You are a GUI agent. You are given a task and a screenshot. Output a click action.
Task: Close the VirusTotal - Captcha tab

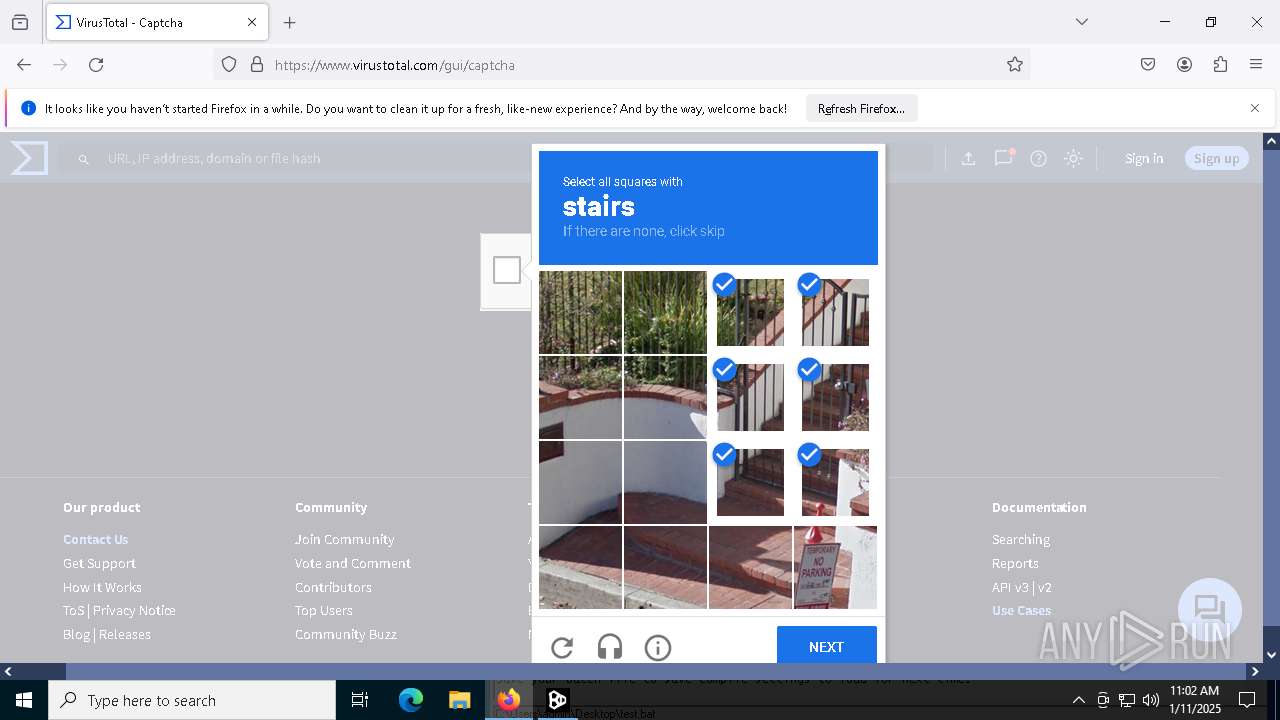(x=252, y=22)
